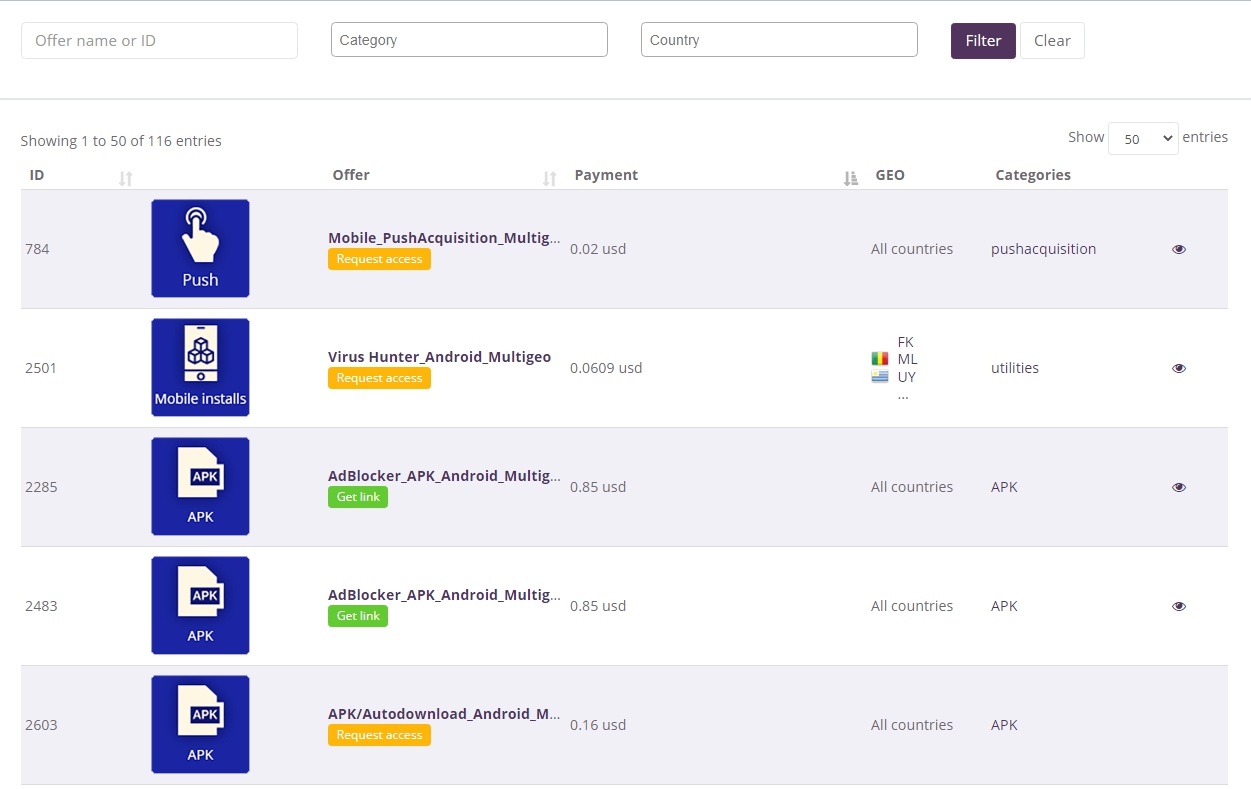Click the Clear button
Screen dimensions: 1251x789
pyautogui.click(x=1052, y=41)
